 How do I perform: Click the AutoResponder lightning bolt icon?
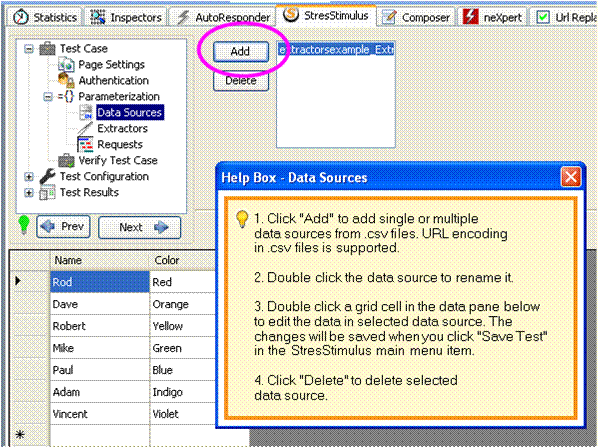[x=183, y=17]
